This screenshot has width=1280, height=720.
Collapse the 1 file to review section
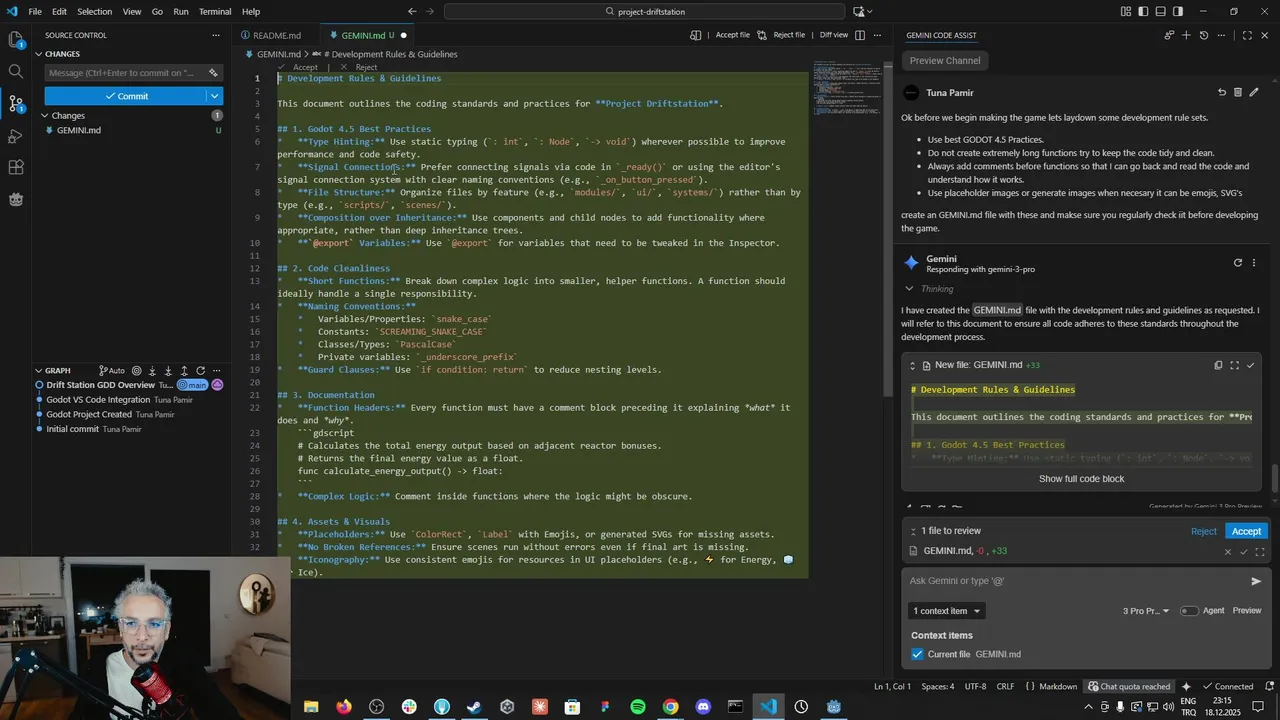tap(912, 531)
